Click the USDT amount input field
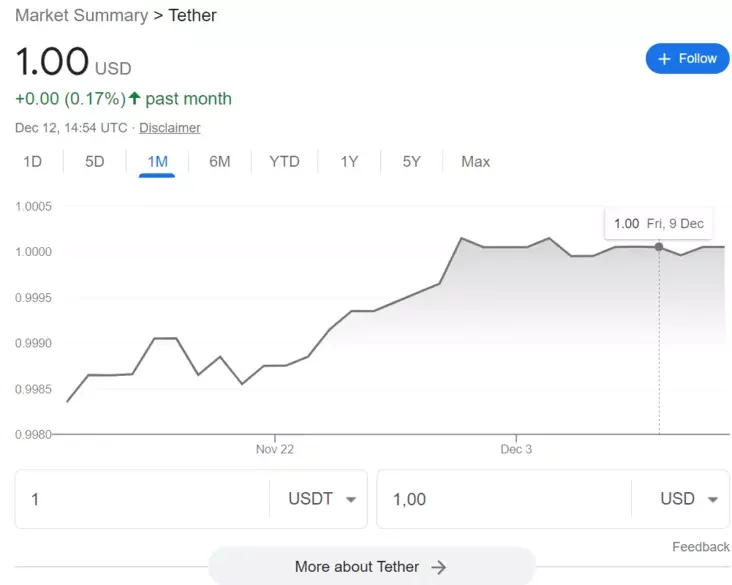 (140, 499)
